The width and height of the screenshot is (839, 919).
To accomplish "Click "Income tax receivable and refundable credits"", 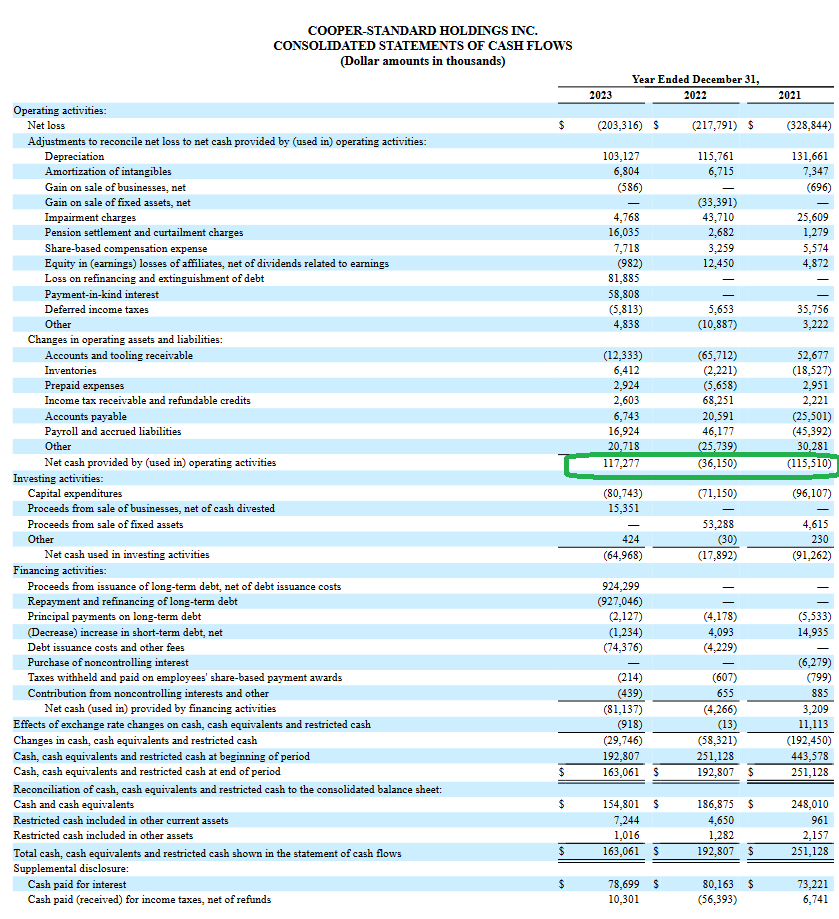I will tap(148, 400).
